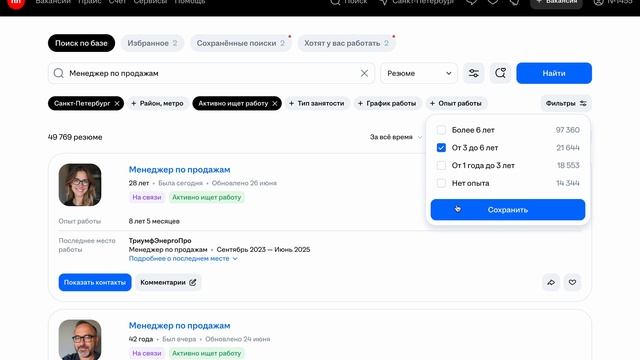Open the За всё время period dropdown
Screen dimensions: 640x360
[x=396, y=137]
